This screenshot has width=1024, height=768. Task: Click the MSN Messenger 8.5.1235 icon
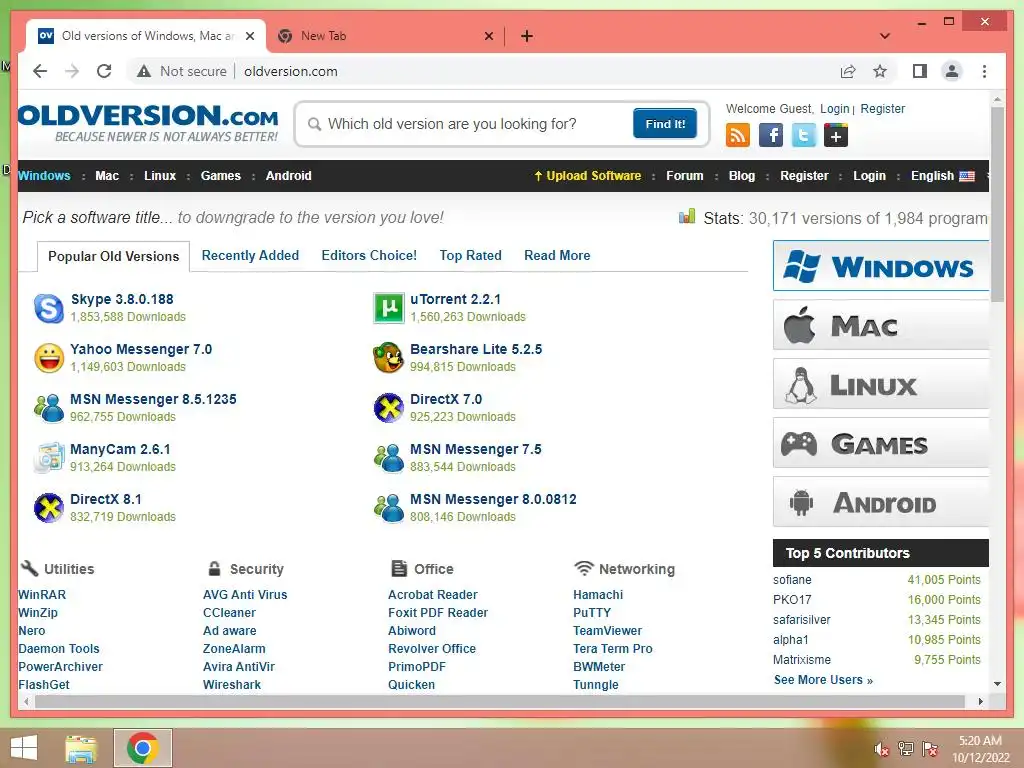[49, 408]
